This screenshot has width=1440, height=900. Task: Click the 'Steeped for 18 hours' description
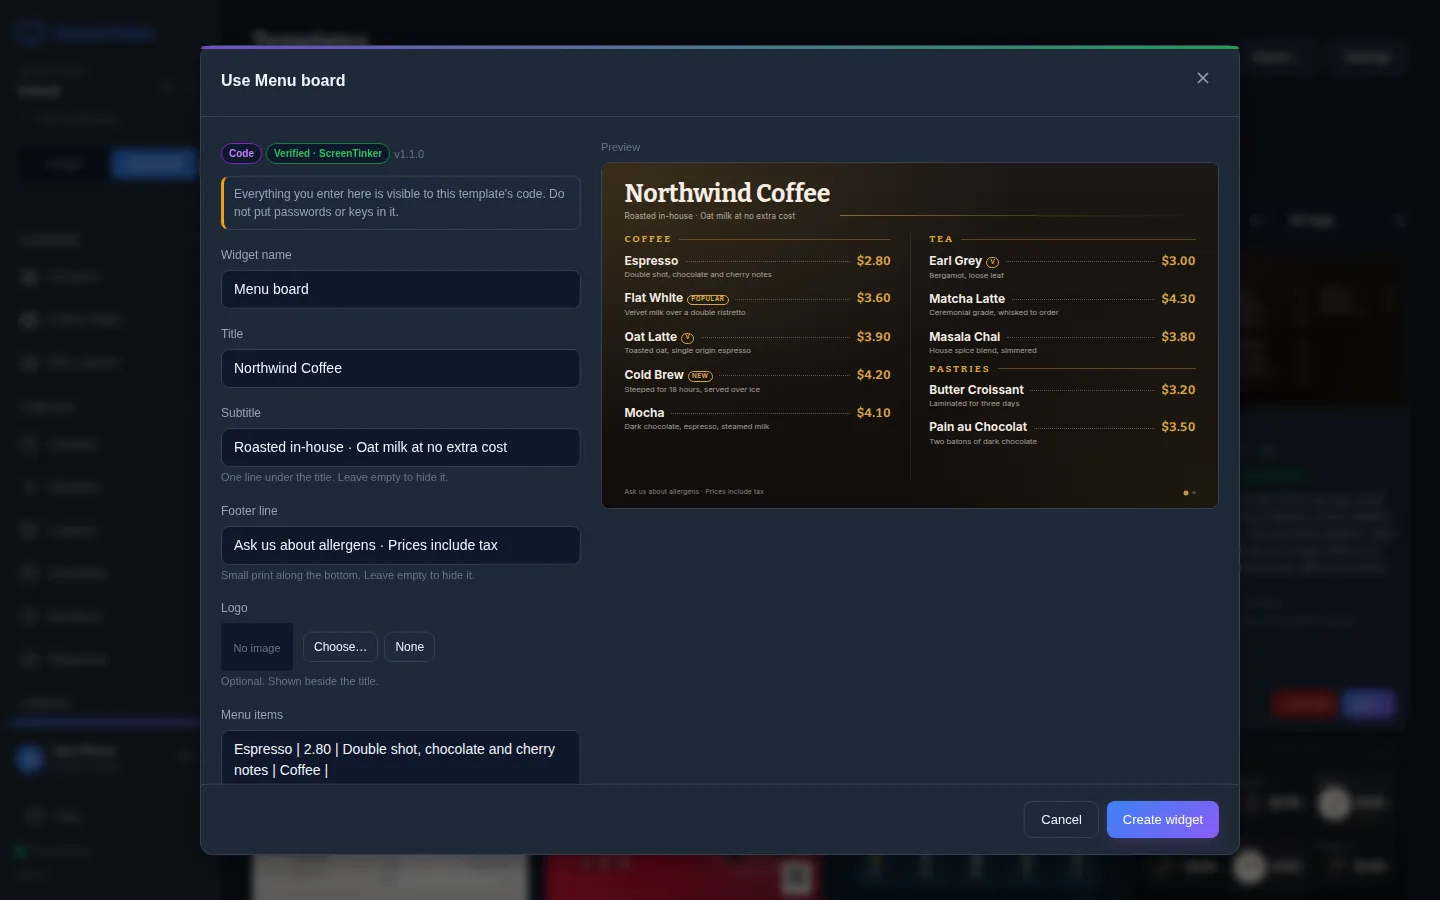(x=692, y=390)
